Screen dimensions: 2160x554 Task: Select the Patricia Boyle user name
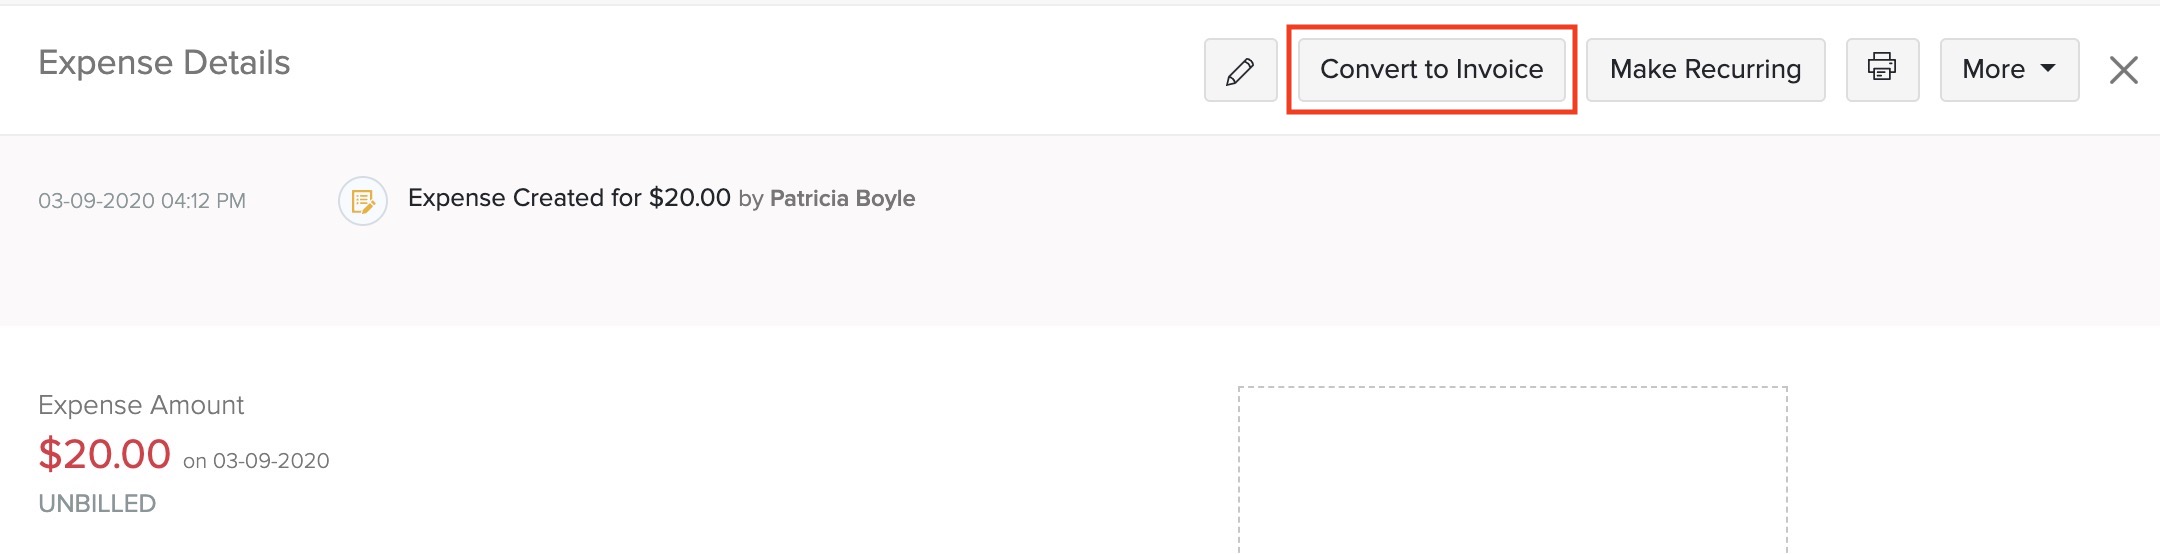(842, 198)
